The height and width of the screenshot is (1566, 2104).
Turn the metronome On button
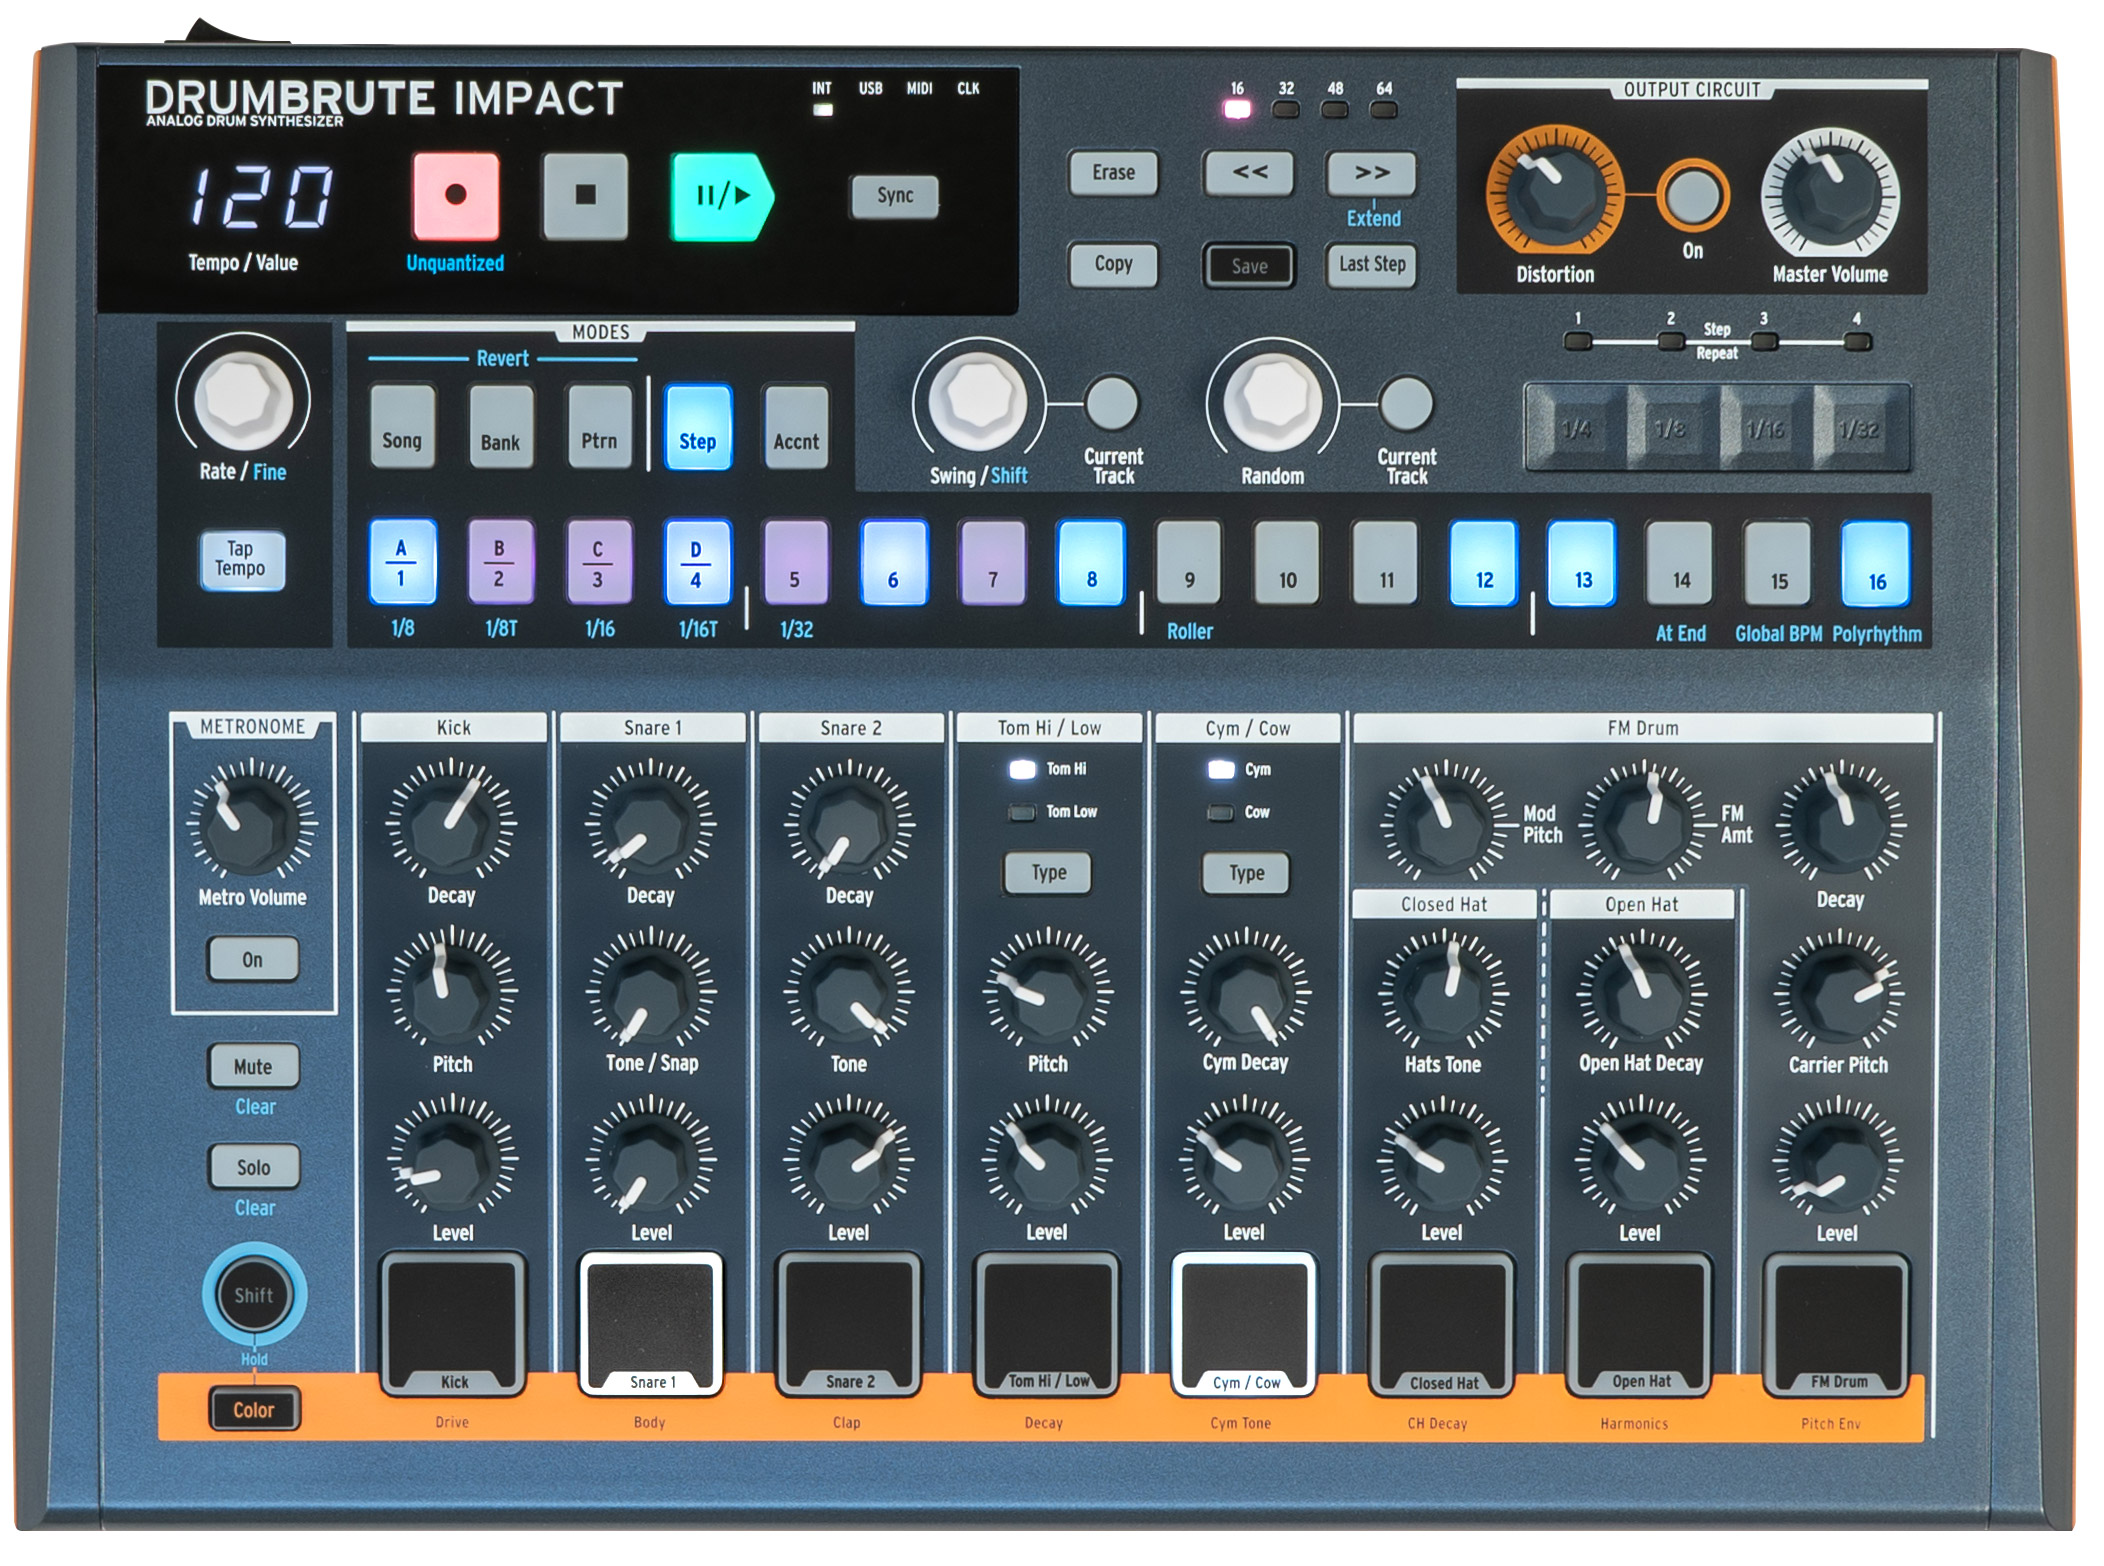pyautogui.click(x=253, y=959)
